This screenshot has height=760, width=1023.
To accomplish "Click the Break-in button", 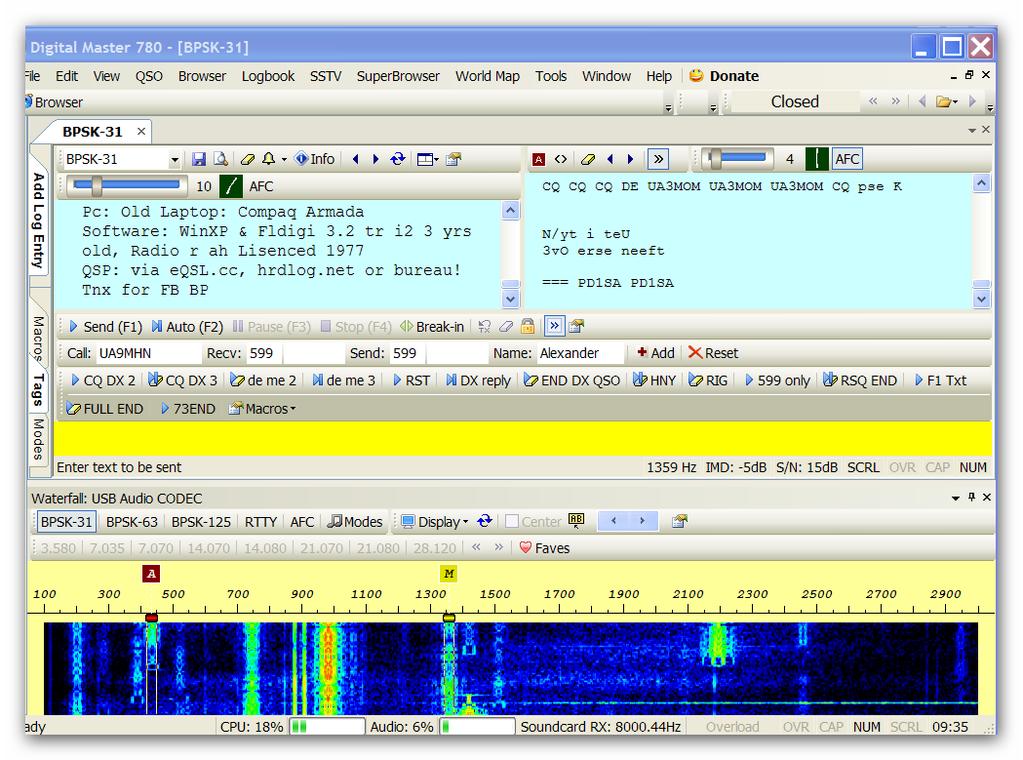I will click(433, 327).
